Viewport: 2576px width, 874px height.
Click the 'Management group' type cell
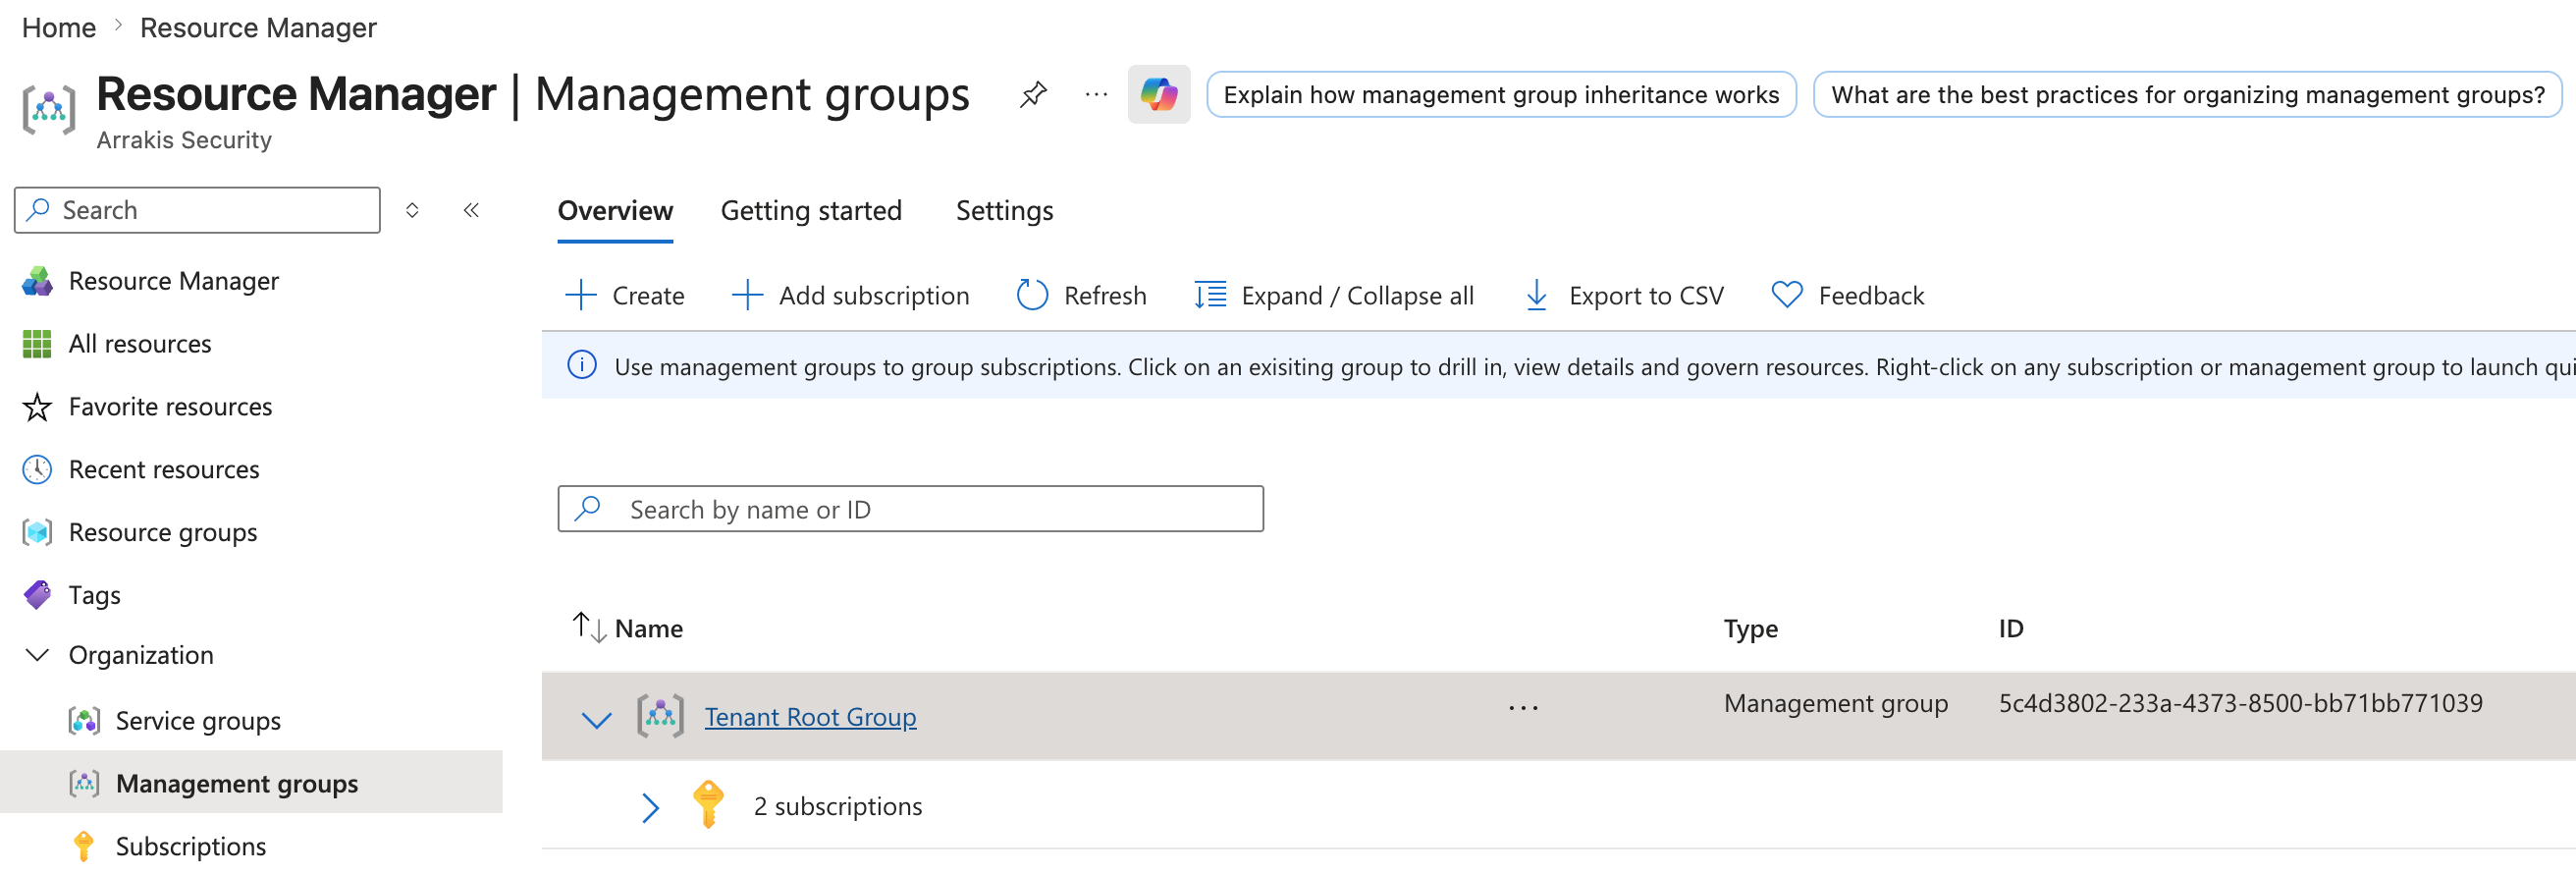pos(1836,704)
